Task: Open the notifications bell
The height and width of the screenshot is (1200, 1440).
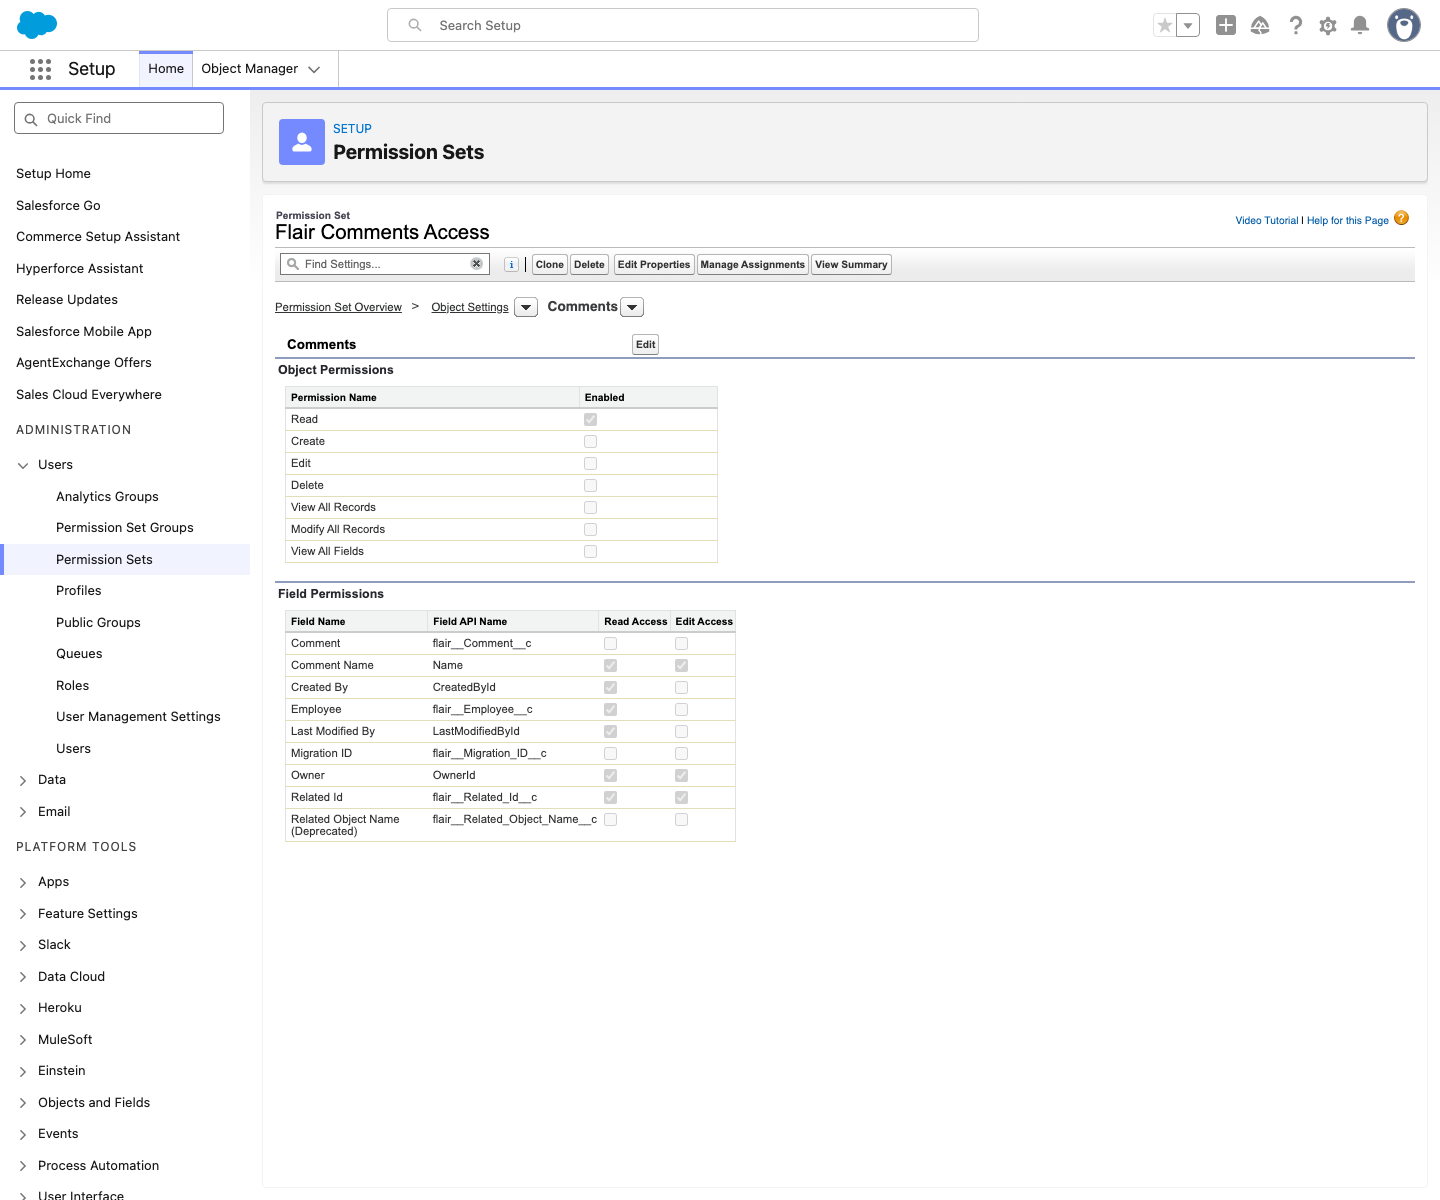Action: pyautogui.click(x=1360, y=25)
